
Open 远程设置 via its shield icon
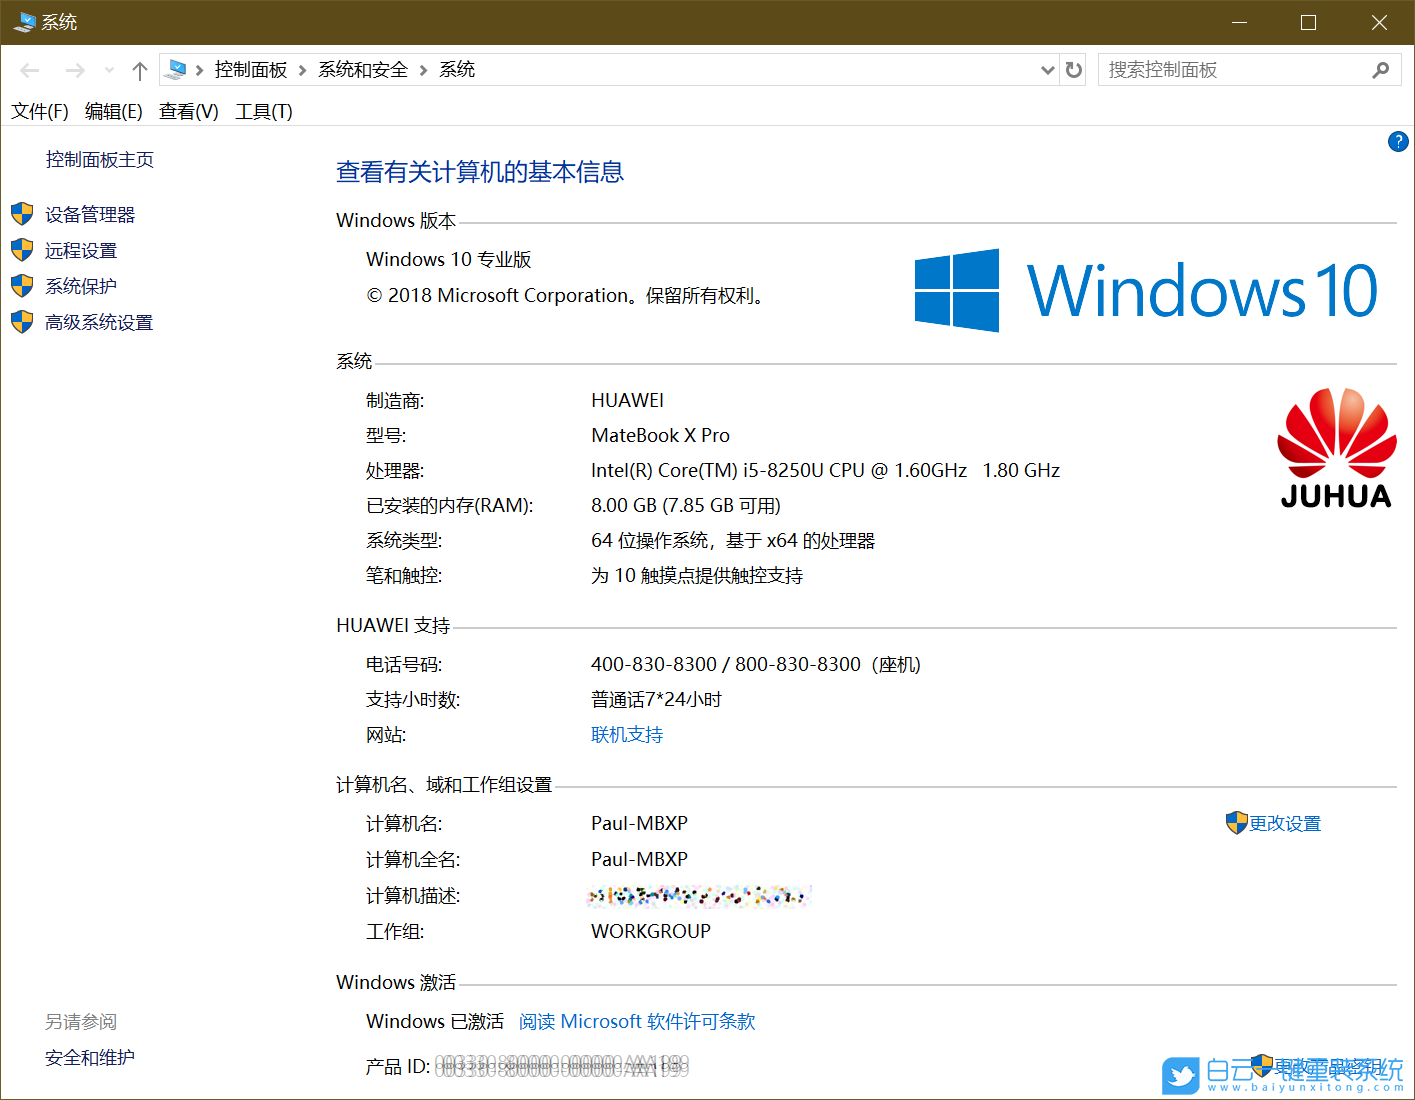tap(22, 249)
